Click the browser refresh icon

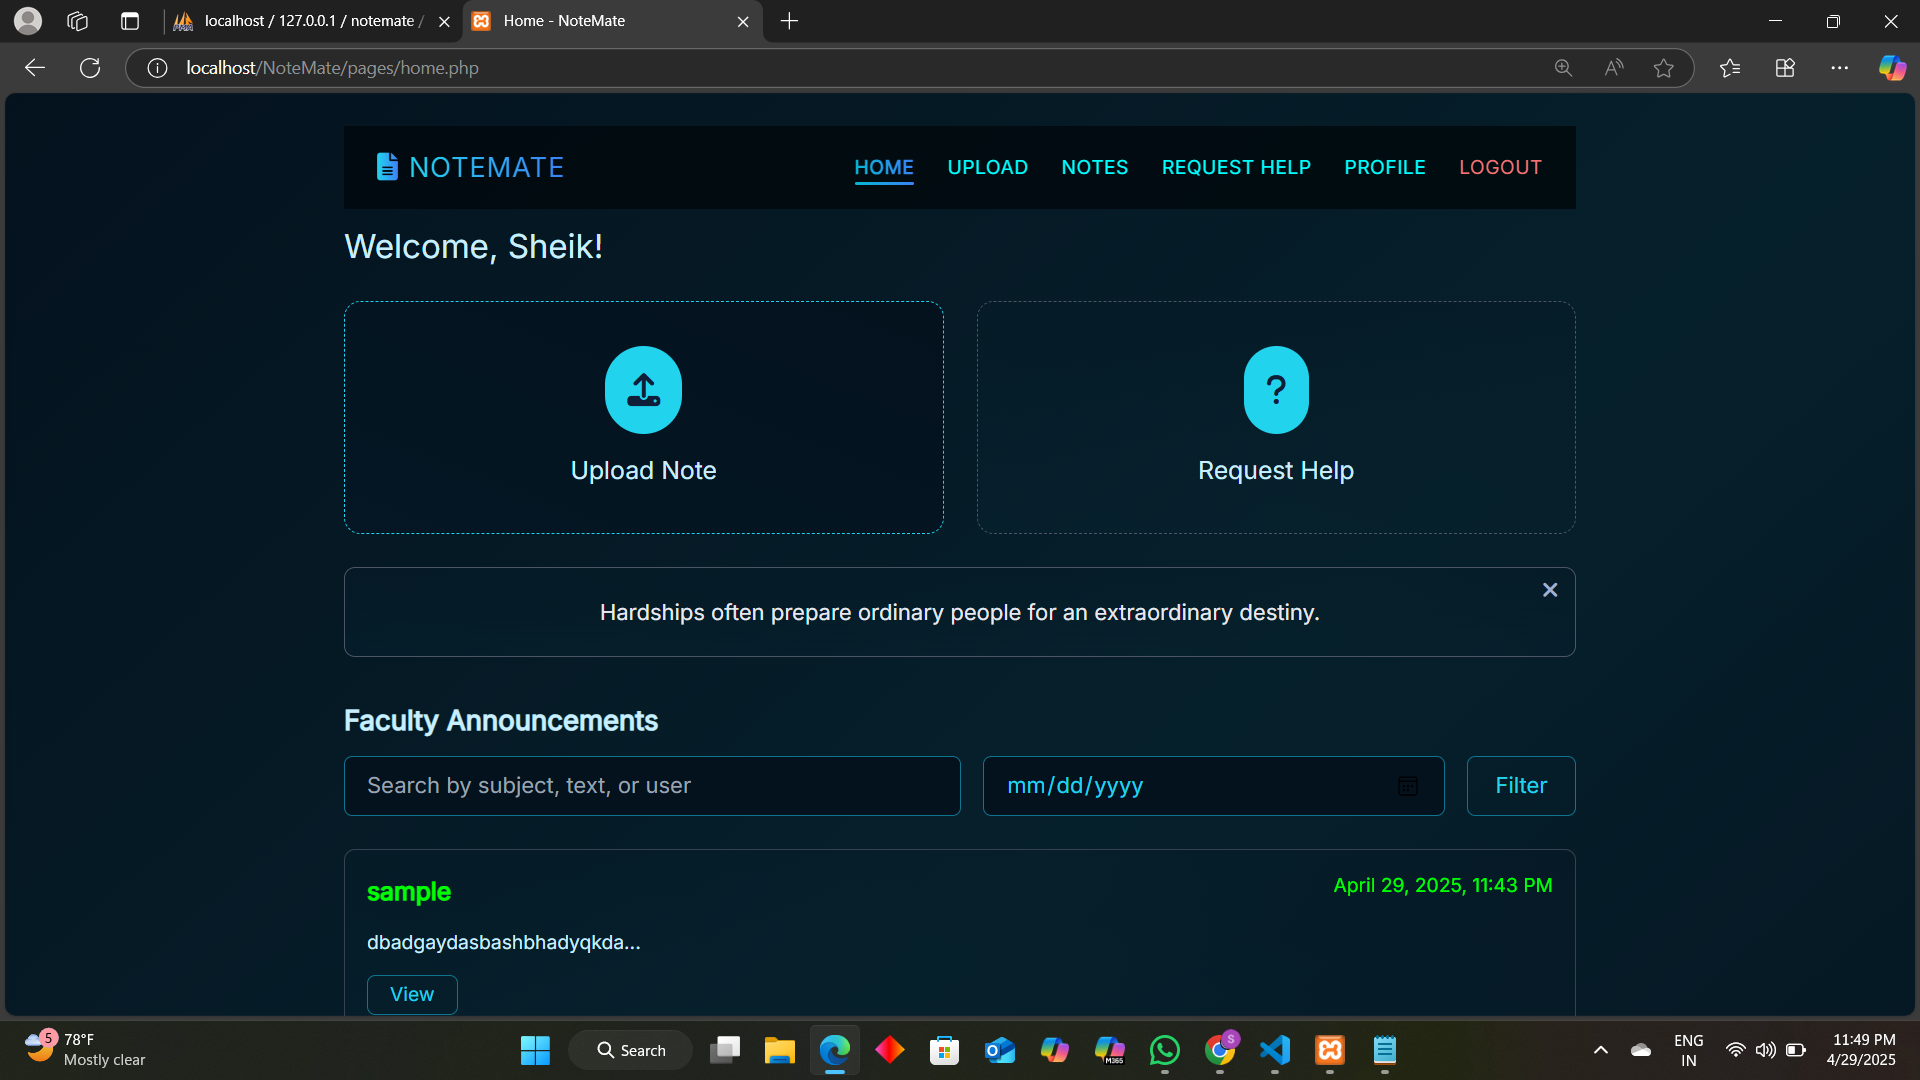click(x=90, y=68)
